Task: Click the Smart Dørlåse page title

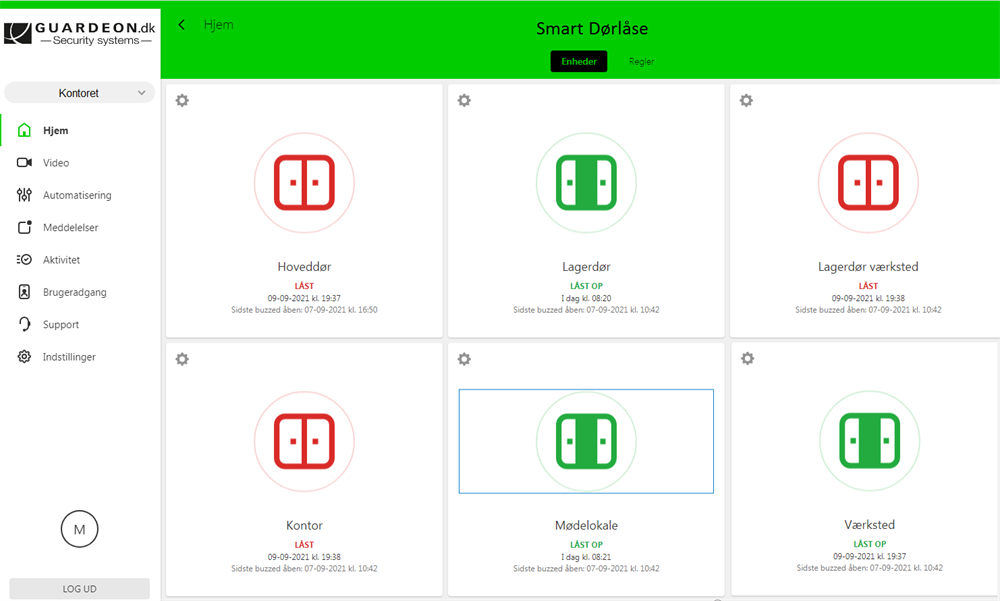Action: pos(592,29)
